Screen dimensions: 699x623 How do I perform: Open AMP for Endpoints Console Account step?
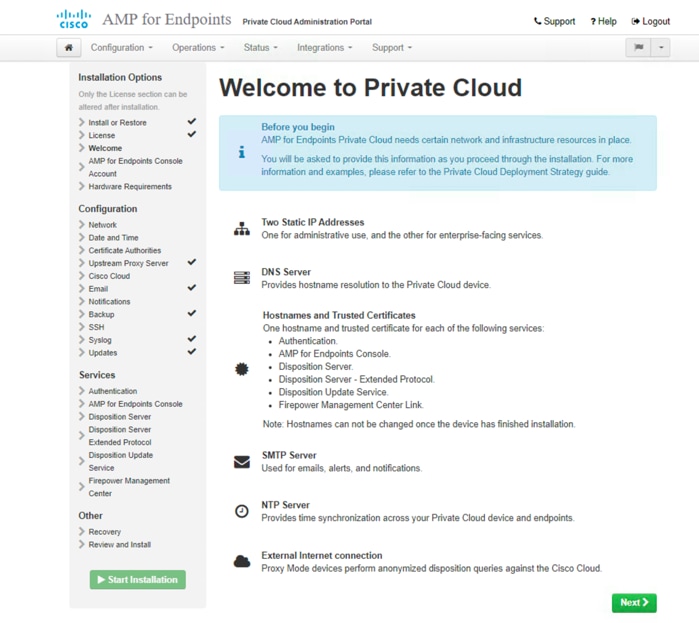pos(135,167)
